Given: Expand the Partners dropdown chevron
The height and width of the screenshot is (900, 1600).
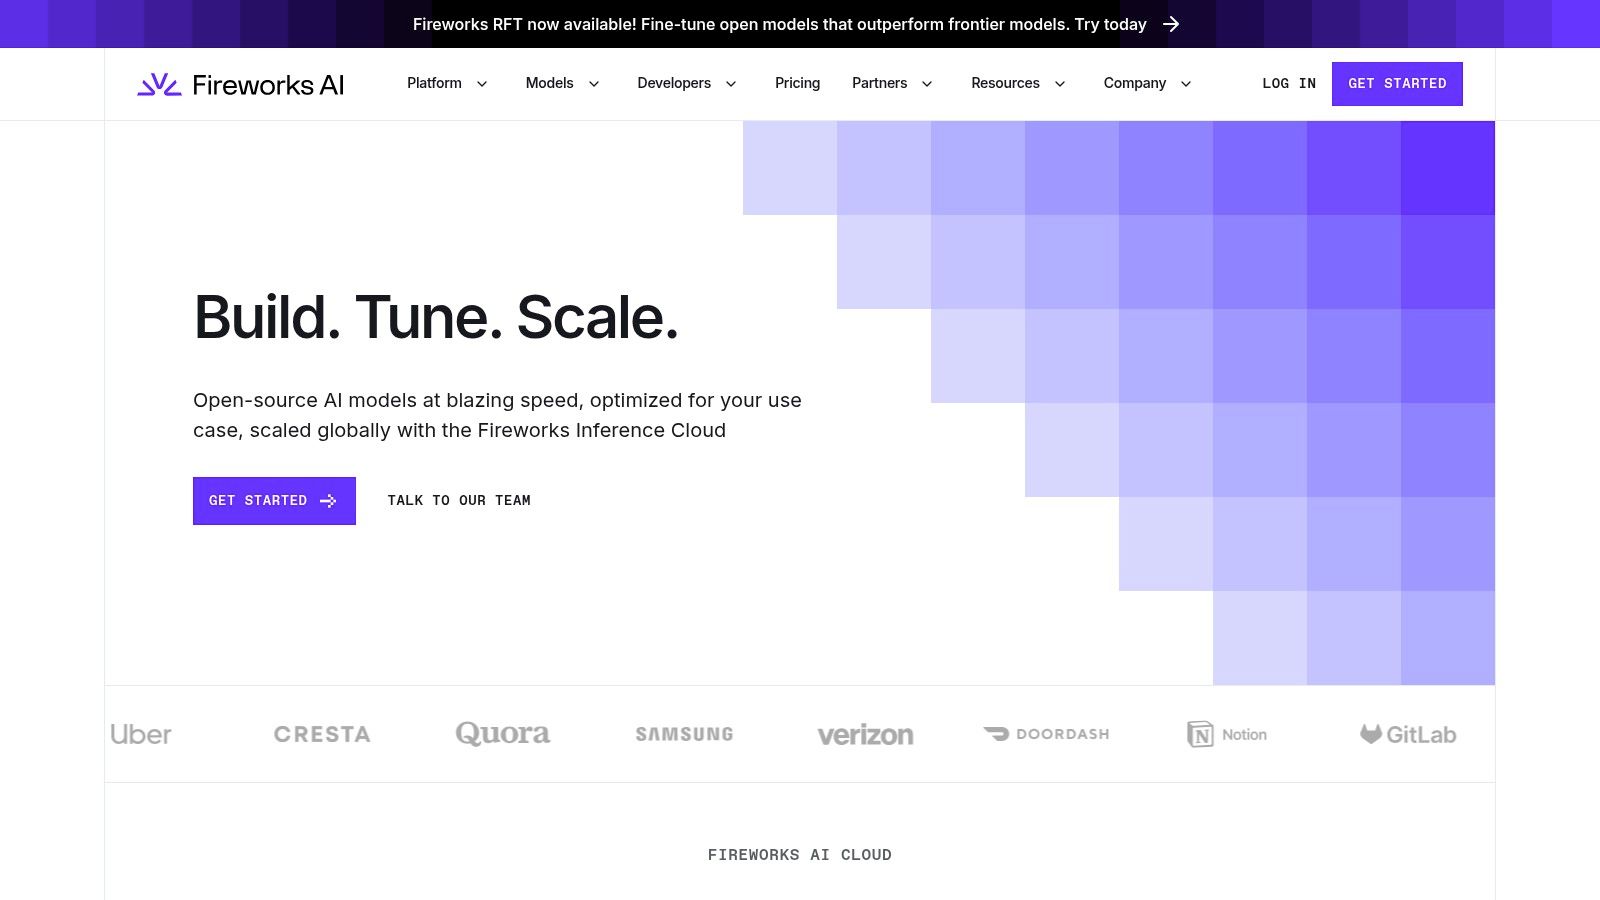Looking at the screenshot, I should (927, 84).
